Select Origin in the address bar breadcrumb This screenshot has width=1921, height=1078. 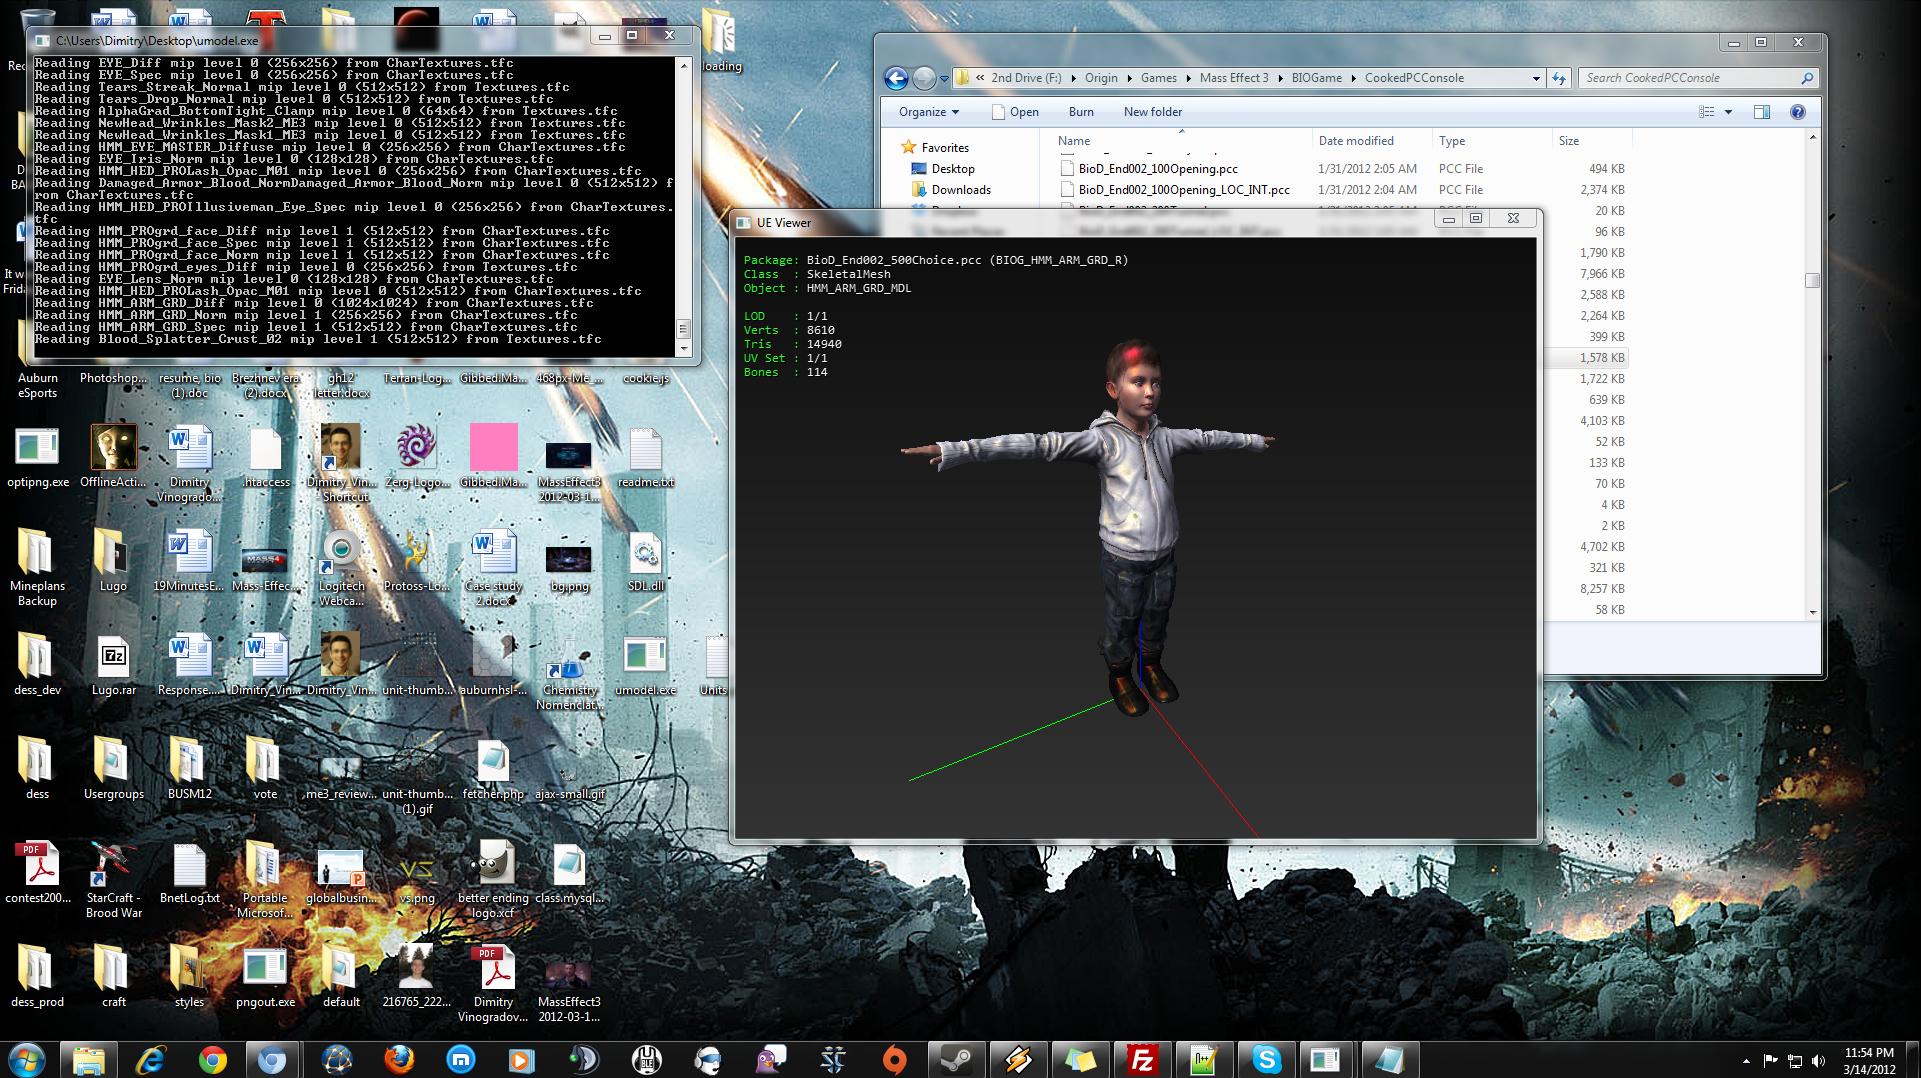[x=1101, y=78]
